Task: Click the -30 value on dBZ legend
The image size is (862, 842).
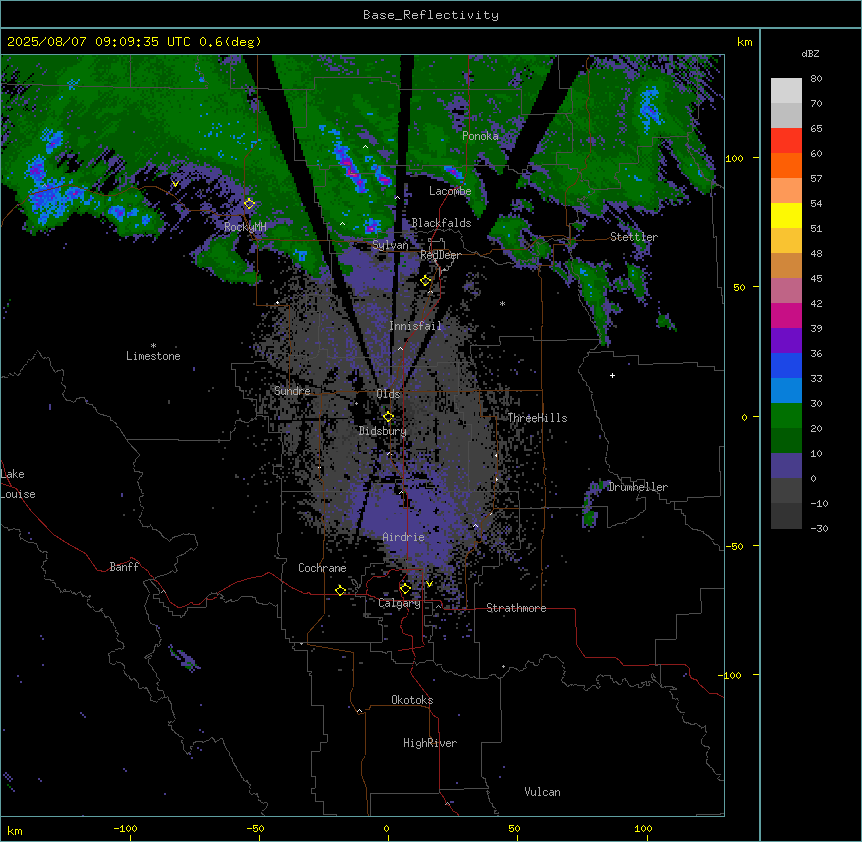Action: pos(819,528)
